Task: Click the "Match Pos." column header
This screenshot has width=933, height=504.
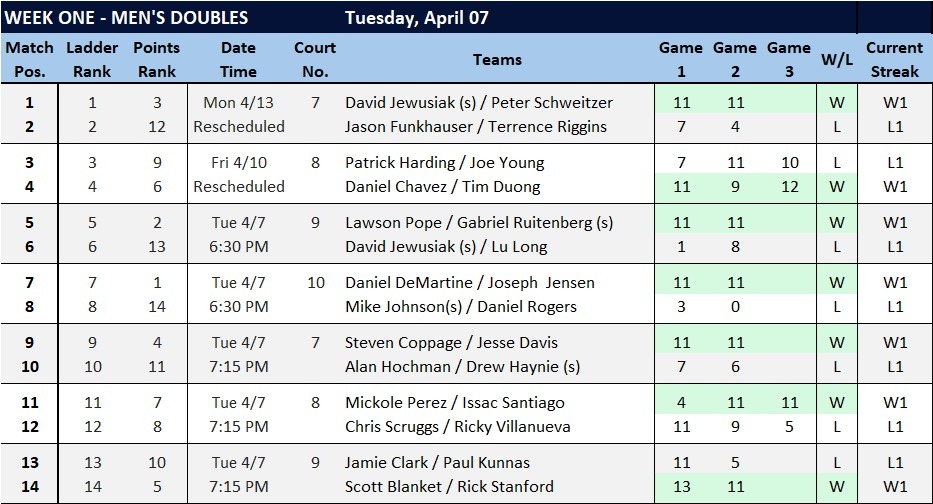Action: 30,60
